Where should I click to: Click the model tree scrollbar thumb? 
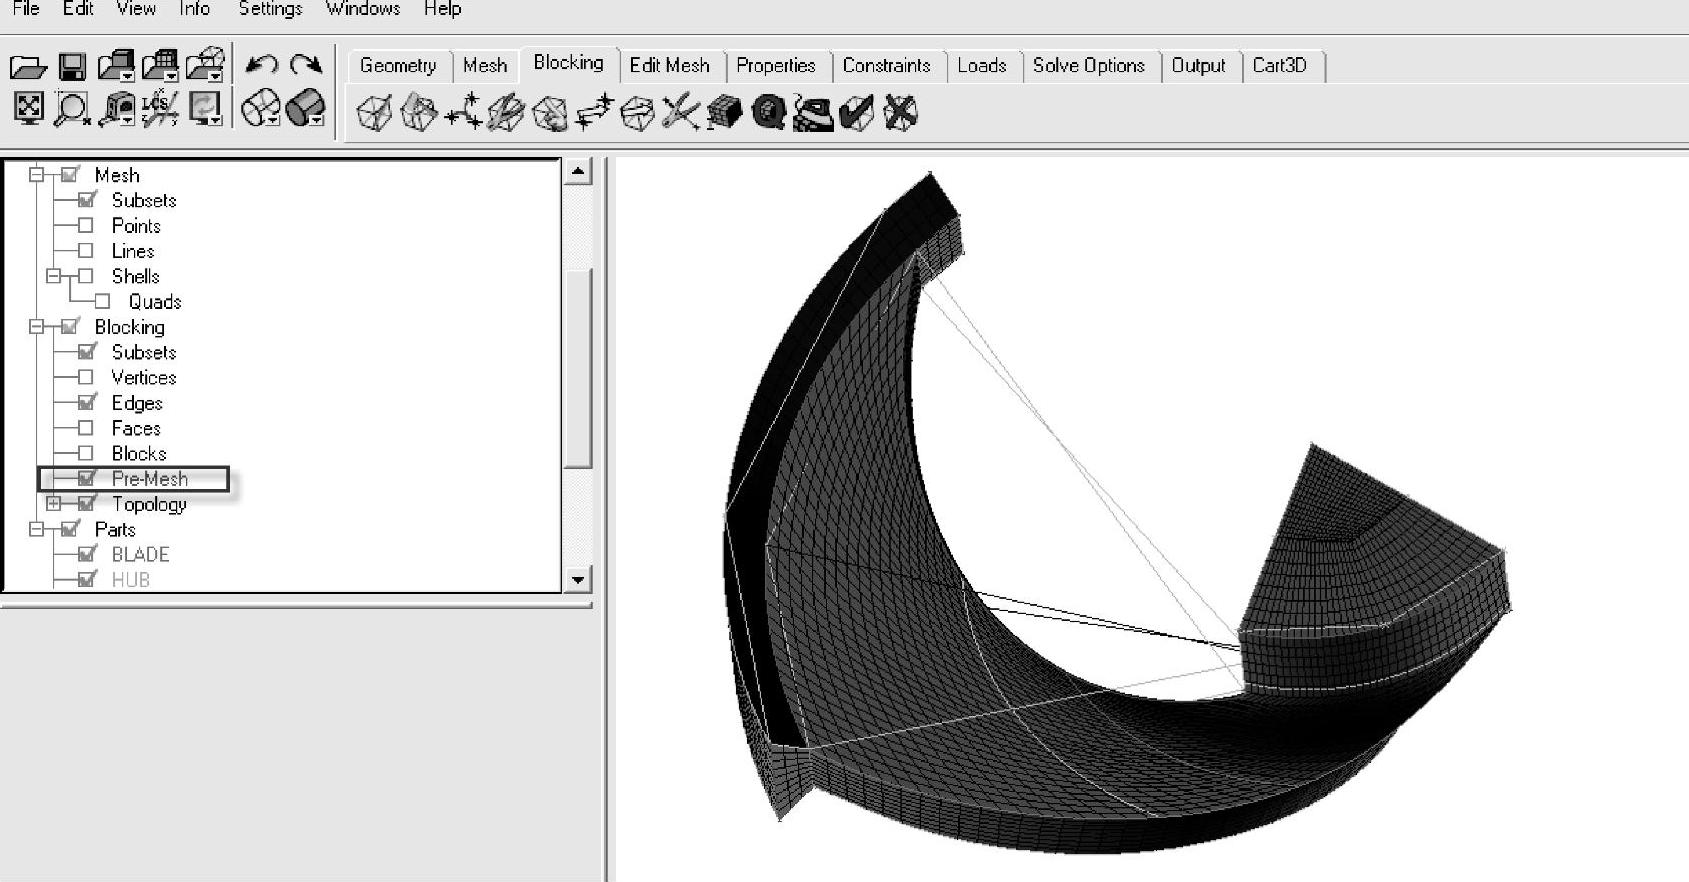578,366
